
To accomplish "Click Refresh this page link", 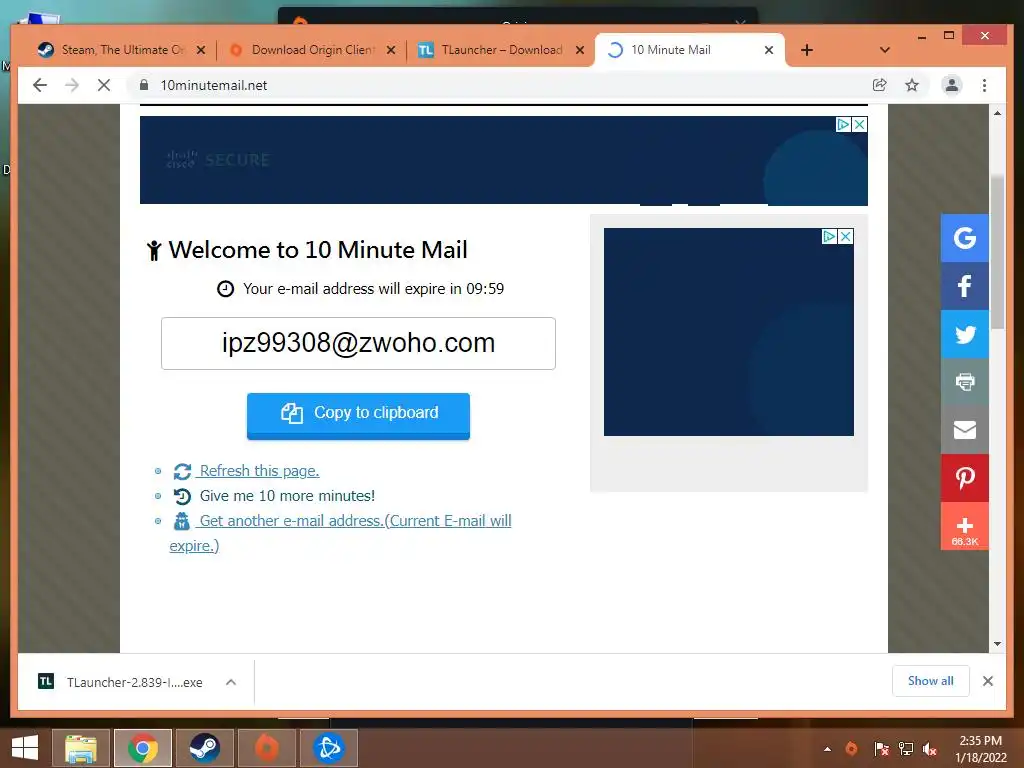I will click(x=259, y=471).
